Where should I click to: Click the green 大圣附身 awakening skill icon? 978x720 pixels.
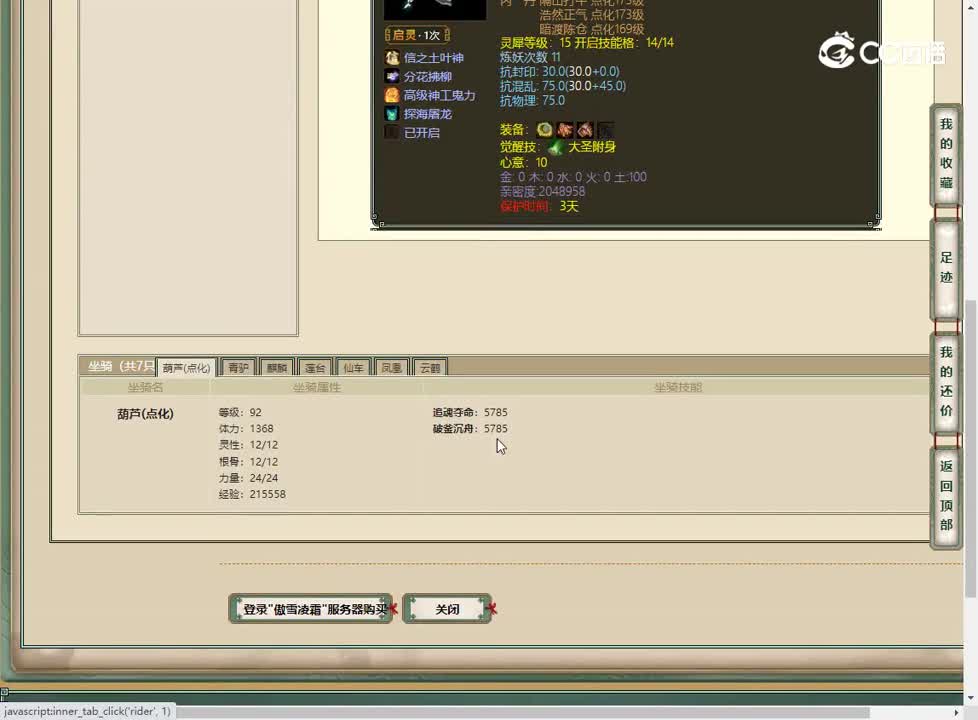point(556,147)
